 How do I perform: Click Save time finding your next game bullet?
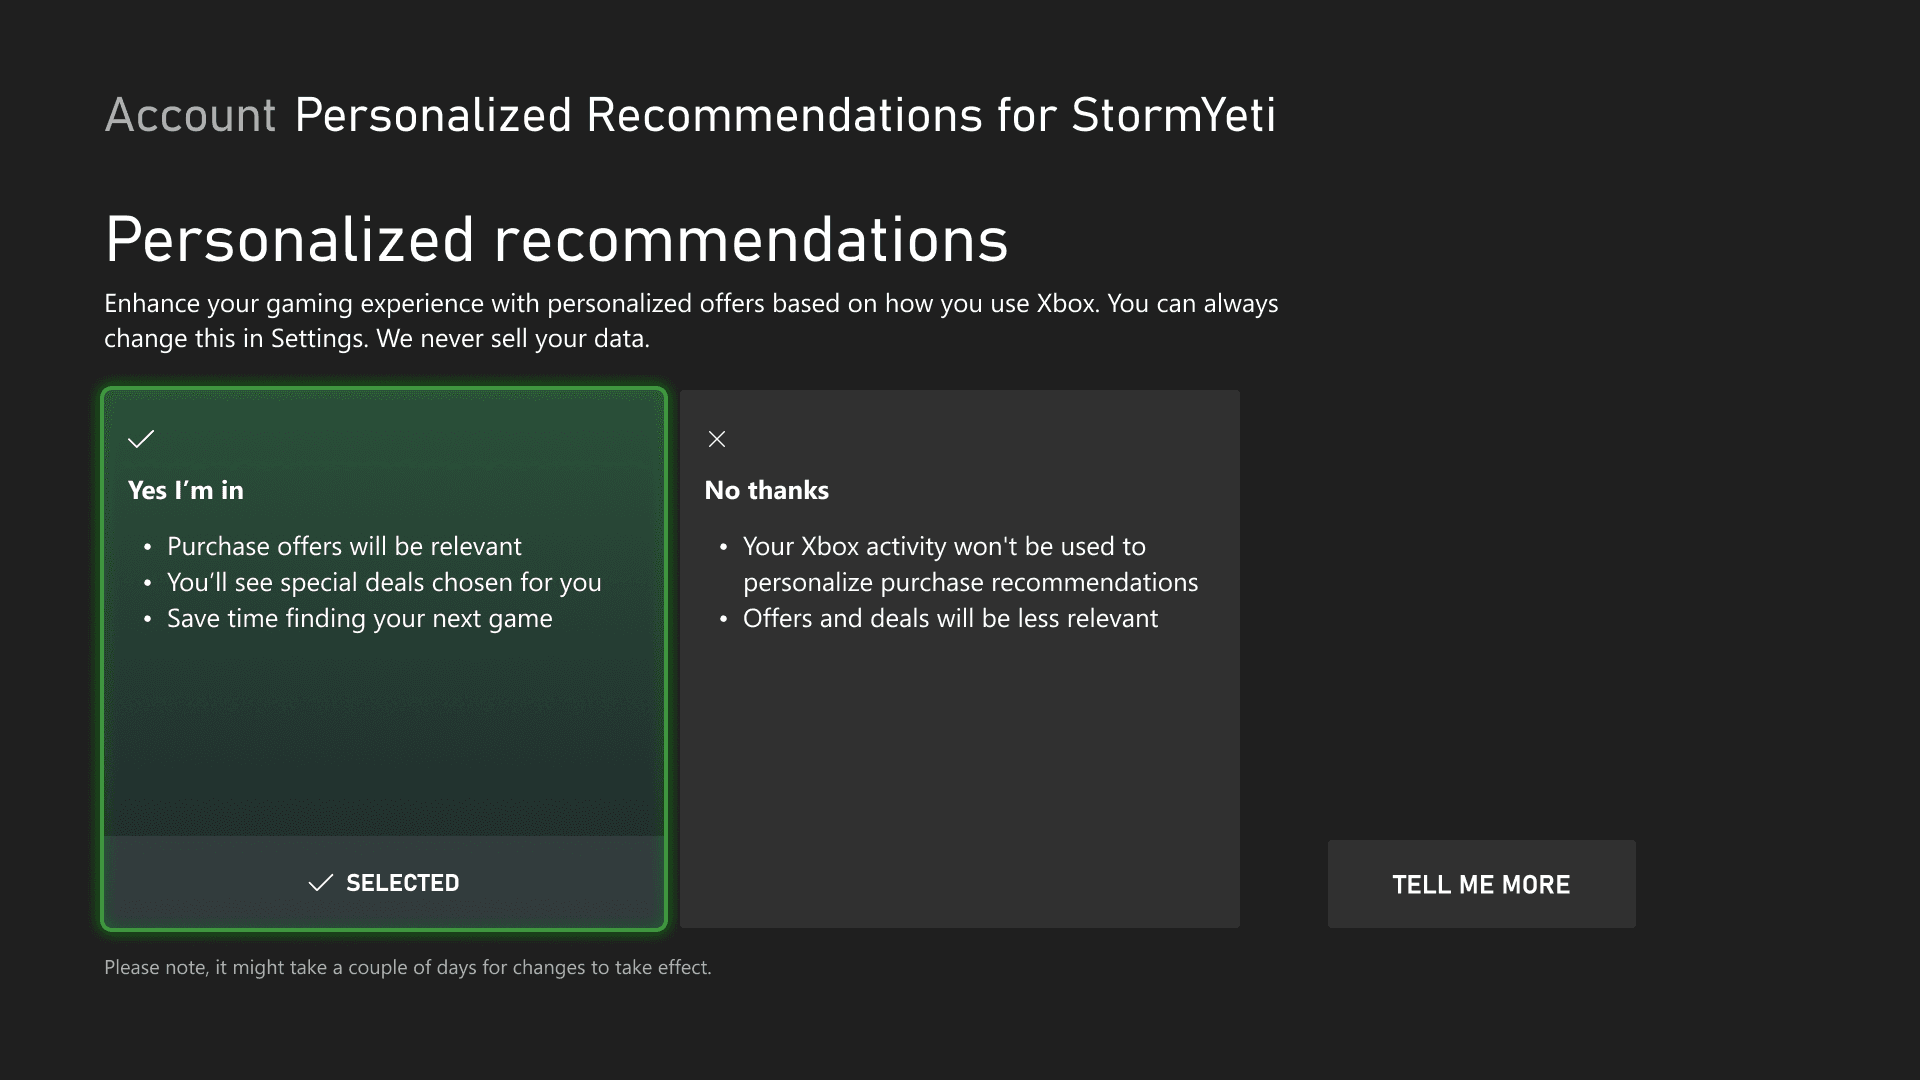pyautogui.click(x=359, y=618)
